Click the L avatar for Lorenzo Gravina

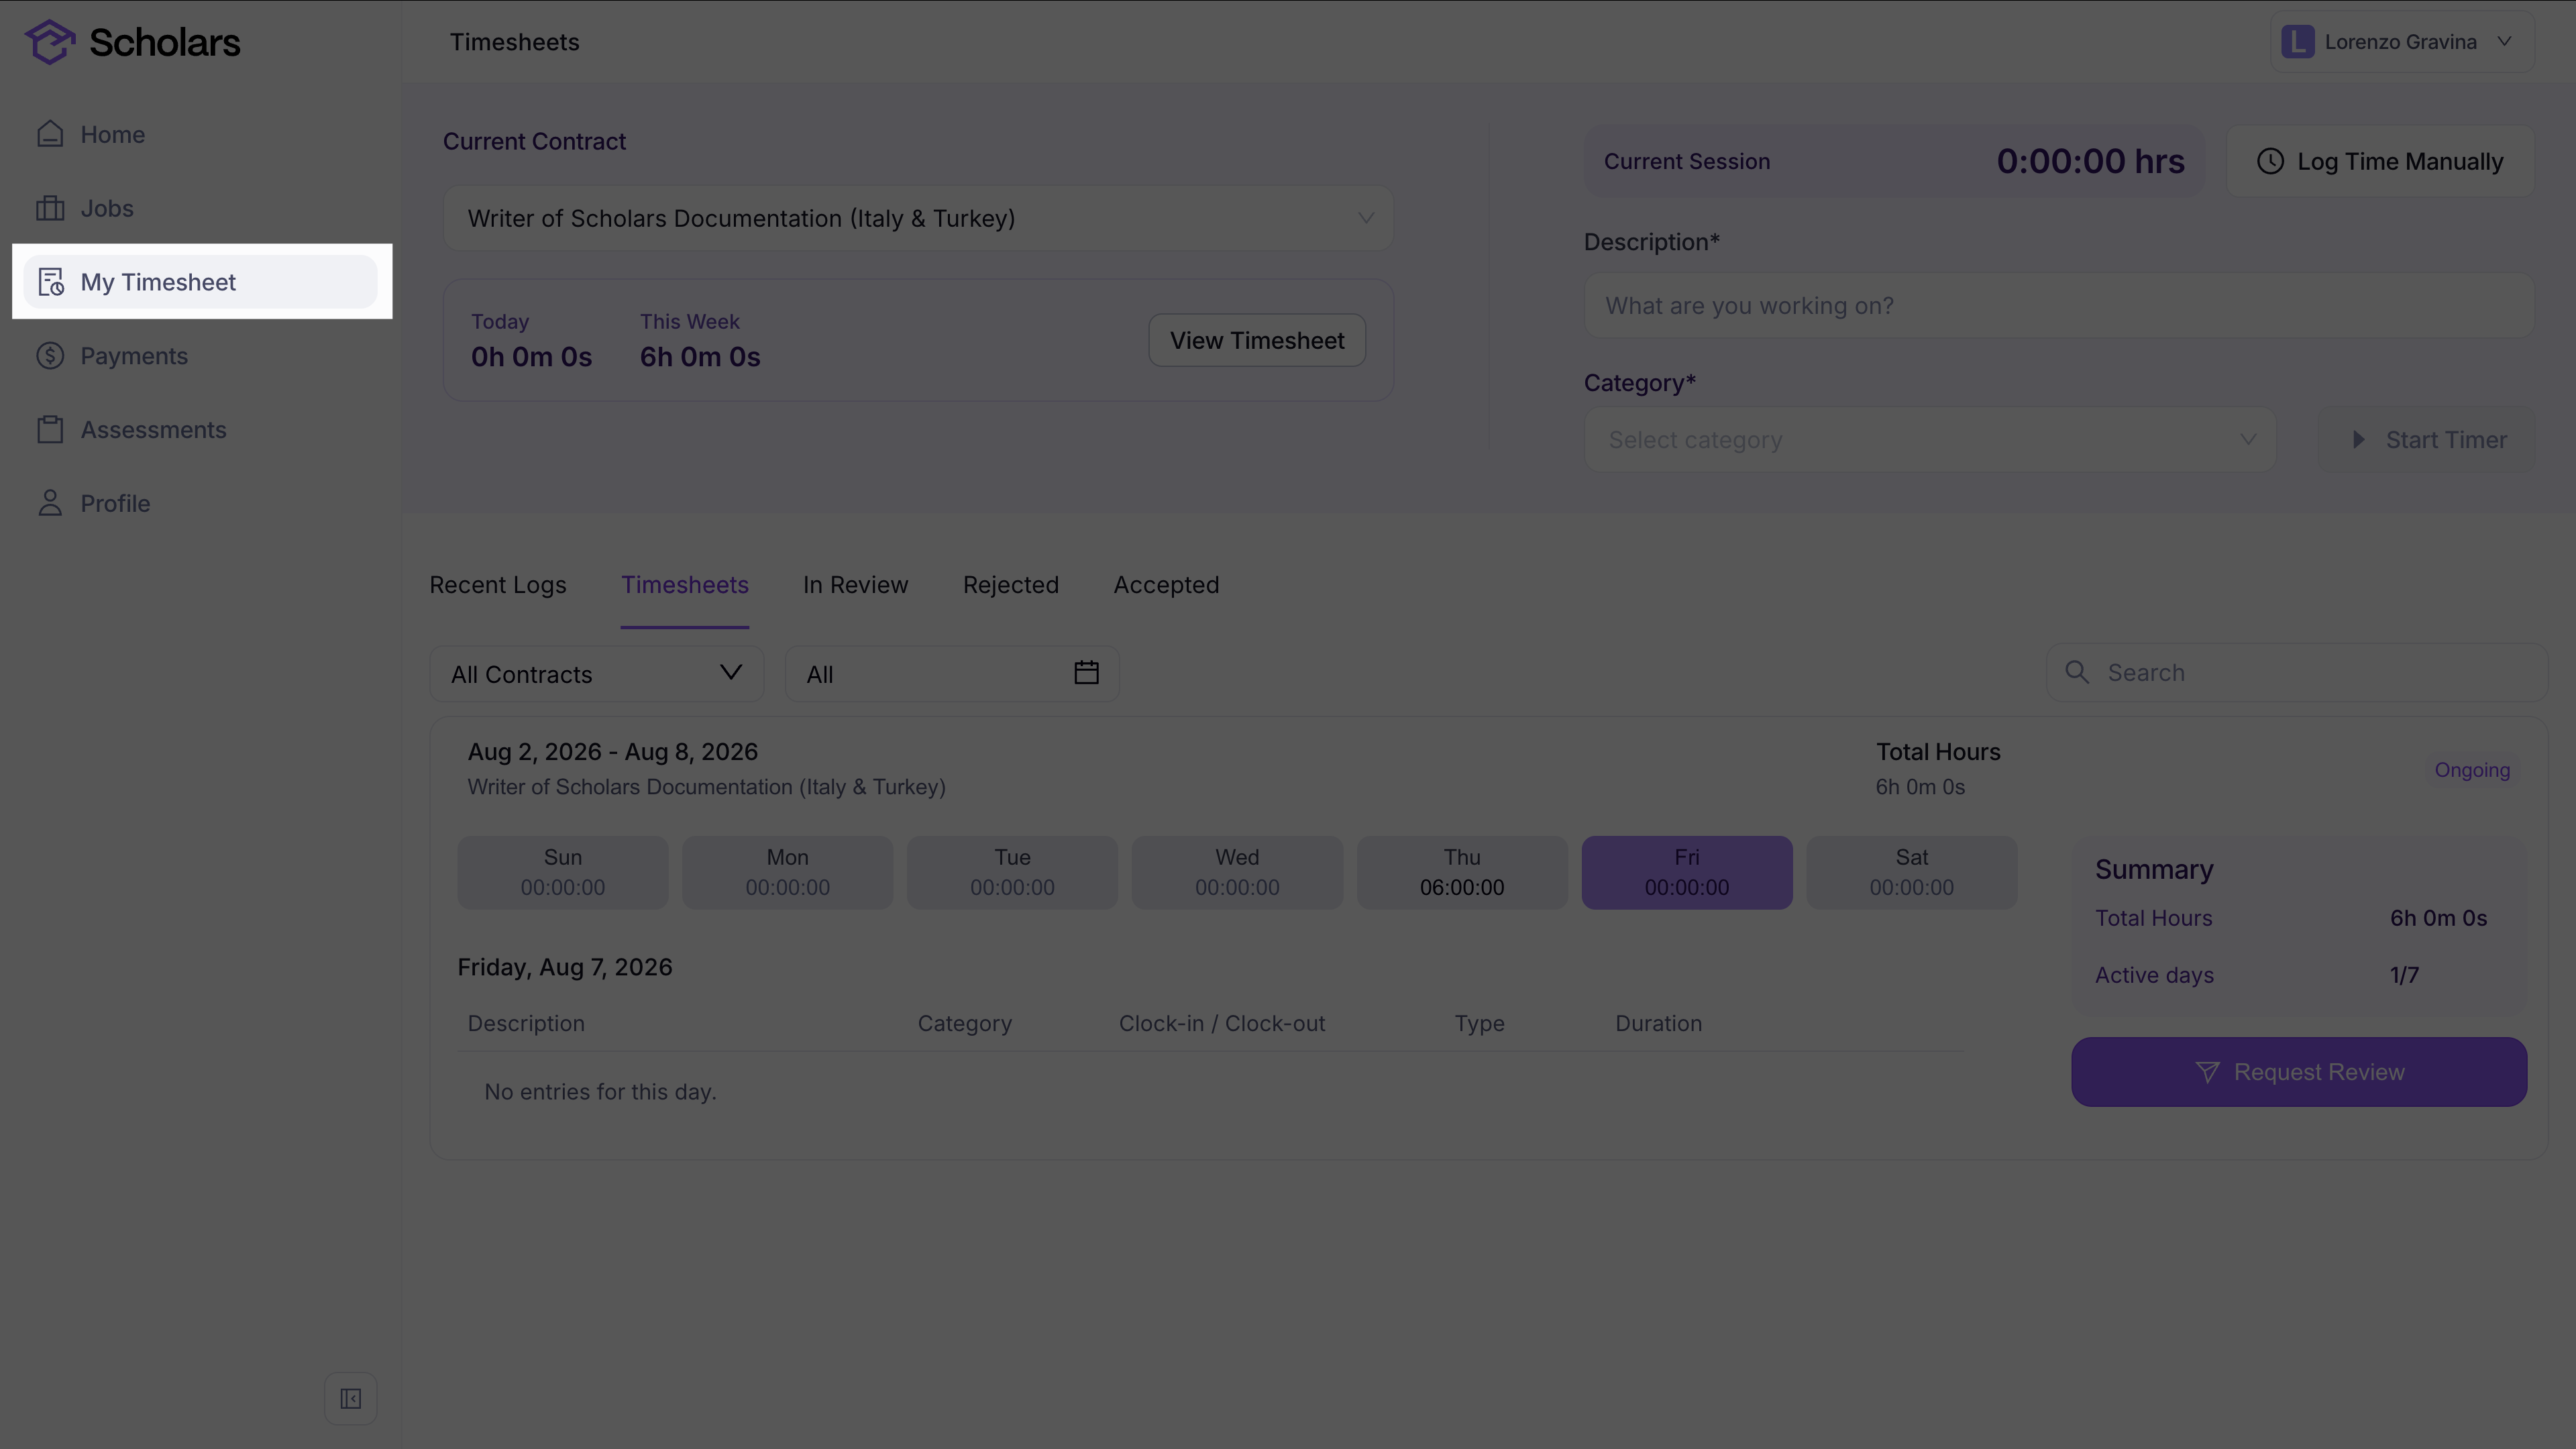[2298, 42]
